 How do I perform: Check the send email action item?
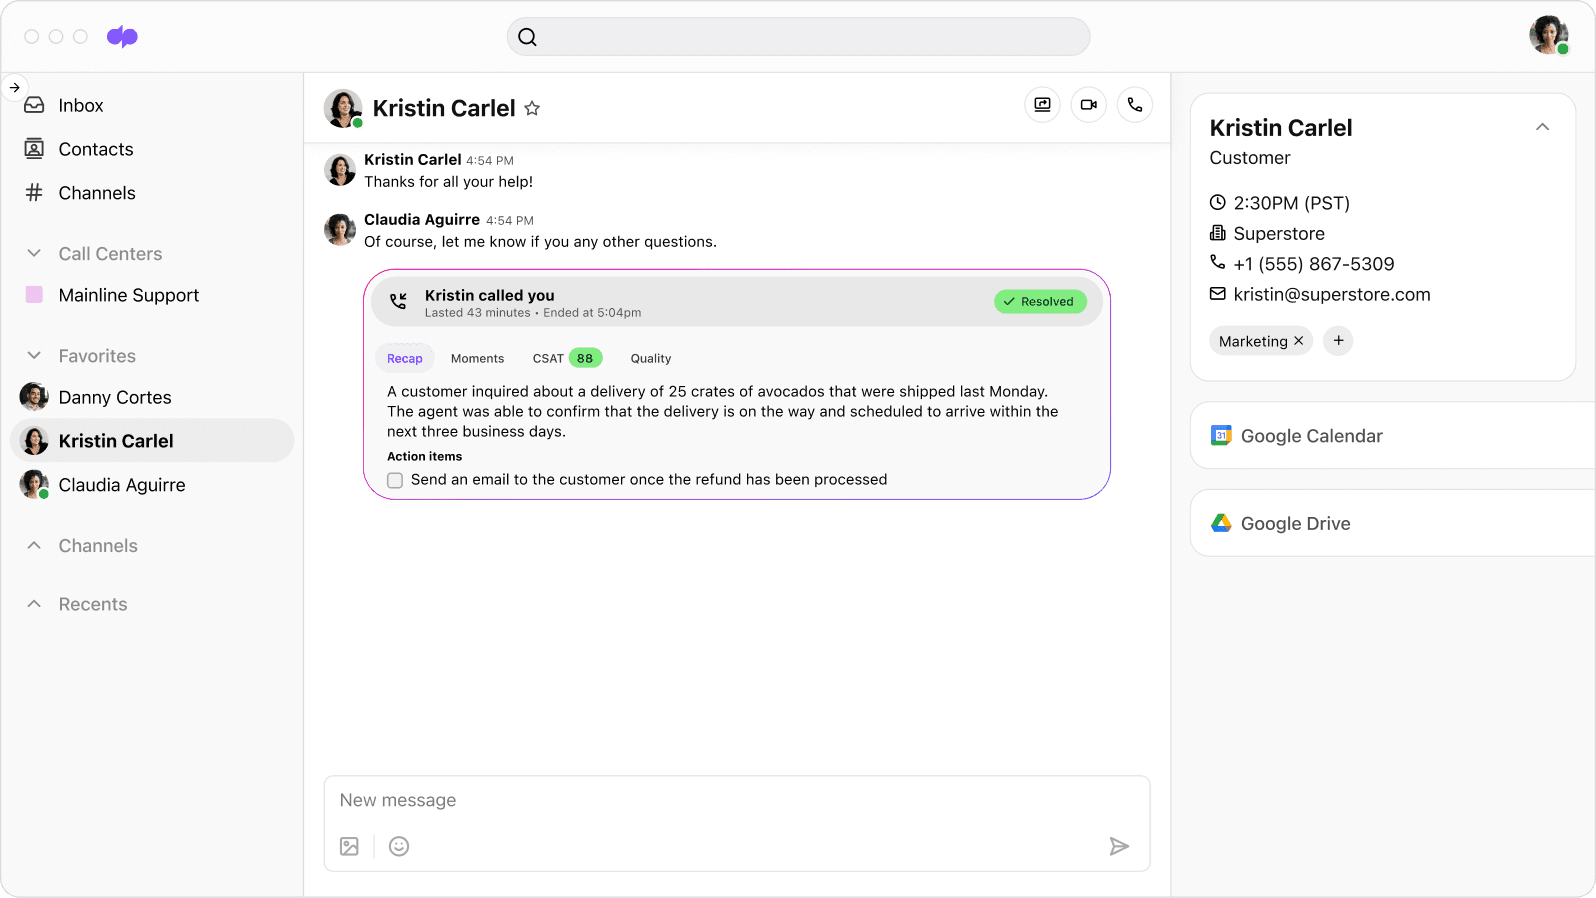[395, 481]
